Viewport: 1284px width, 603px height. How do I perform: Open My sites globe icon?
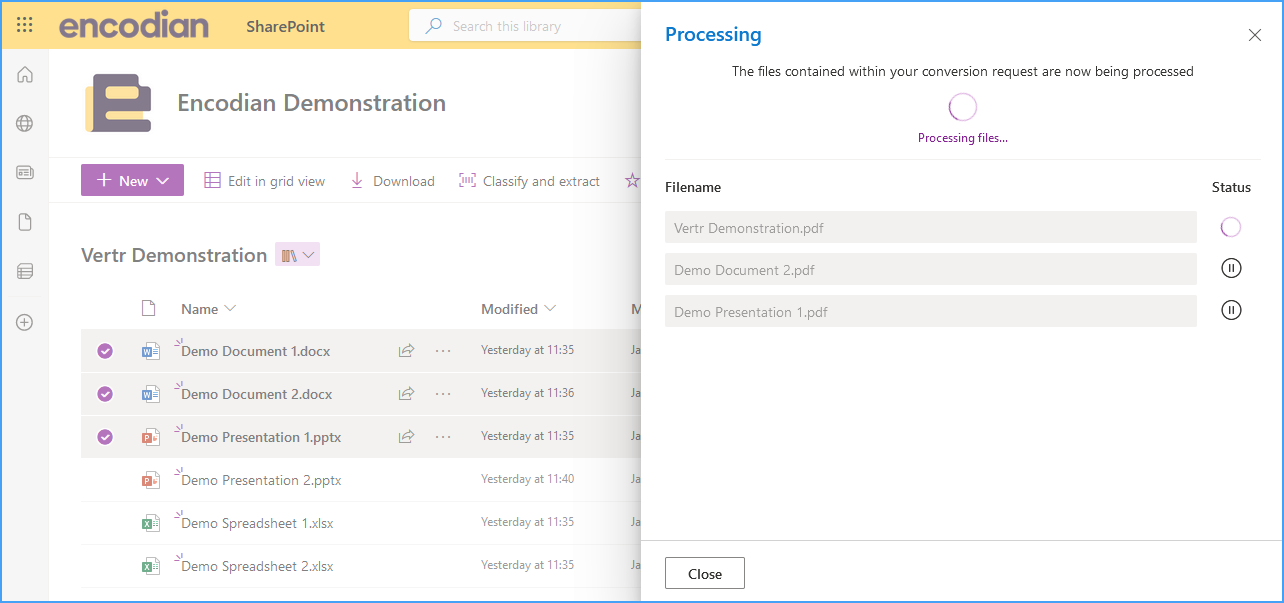click(x=25, y=124)
